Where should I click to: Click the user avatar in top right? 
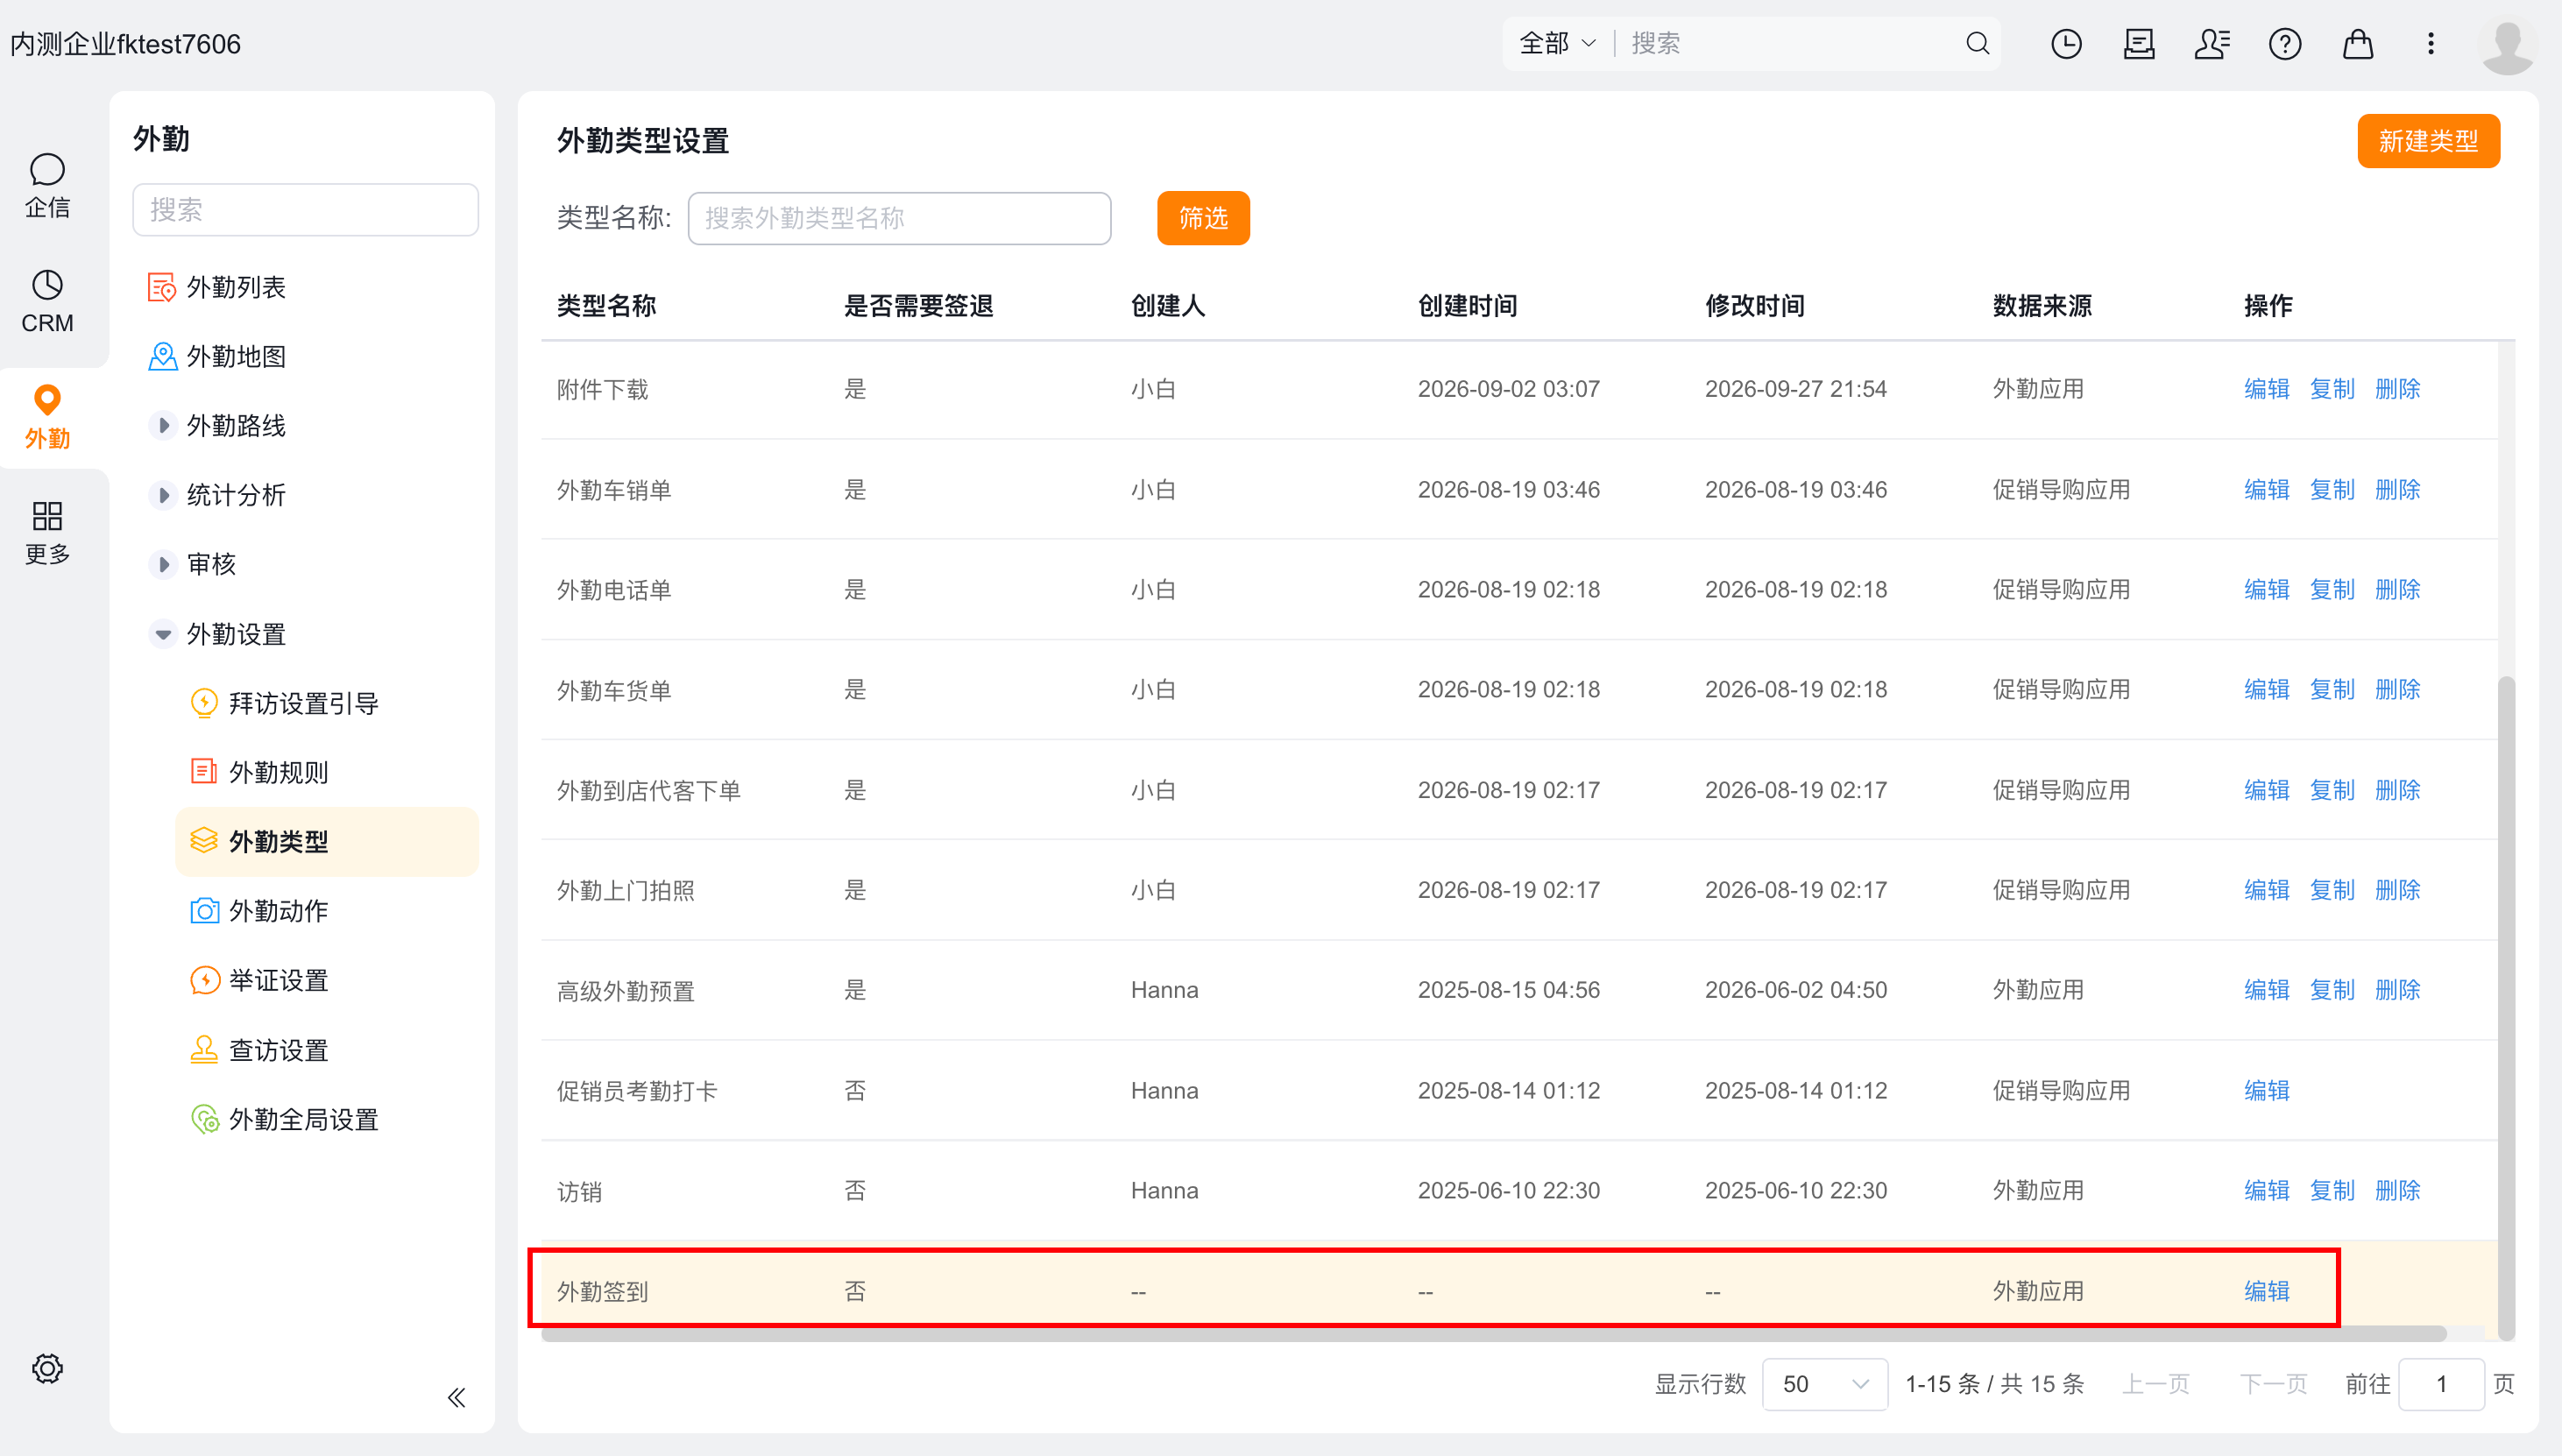click(2507, 47)
